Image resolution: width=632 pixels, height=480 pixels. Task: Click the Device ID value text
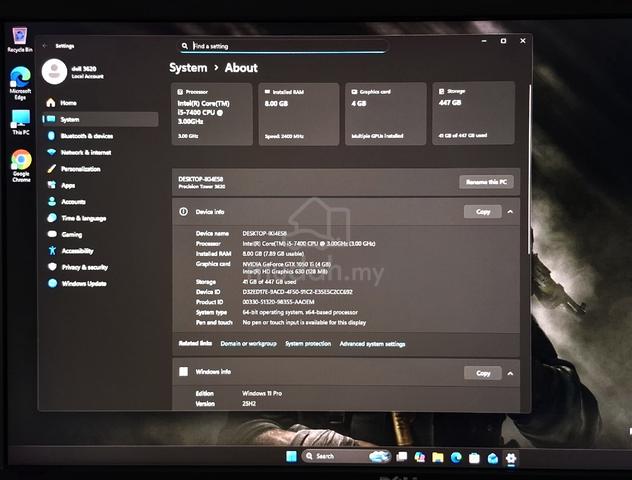click(x=297, y=292)
